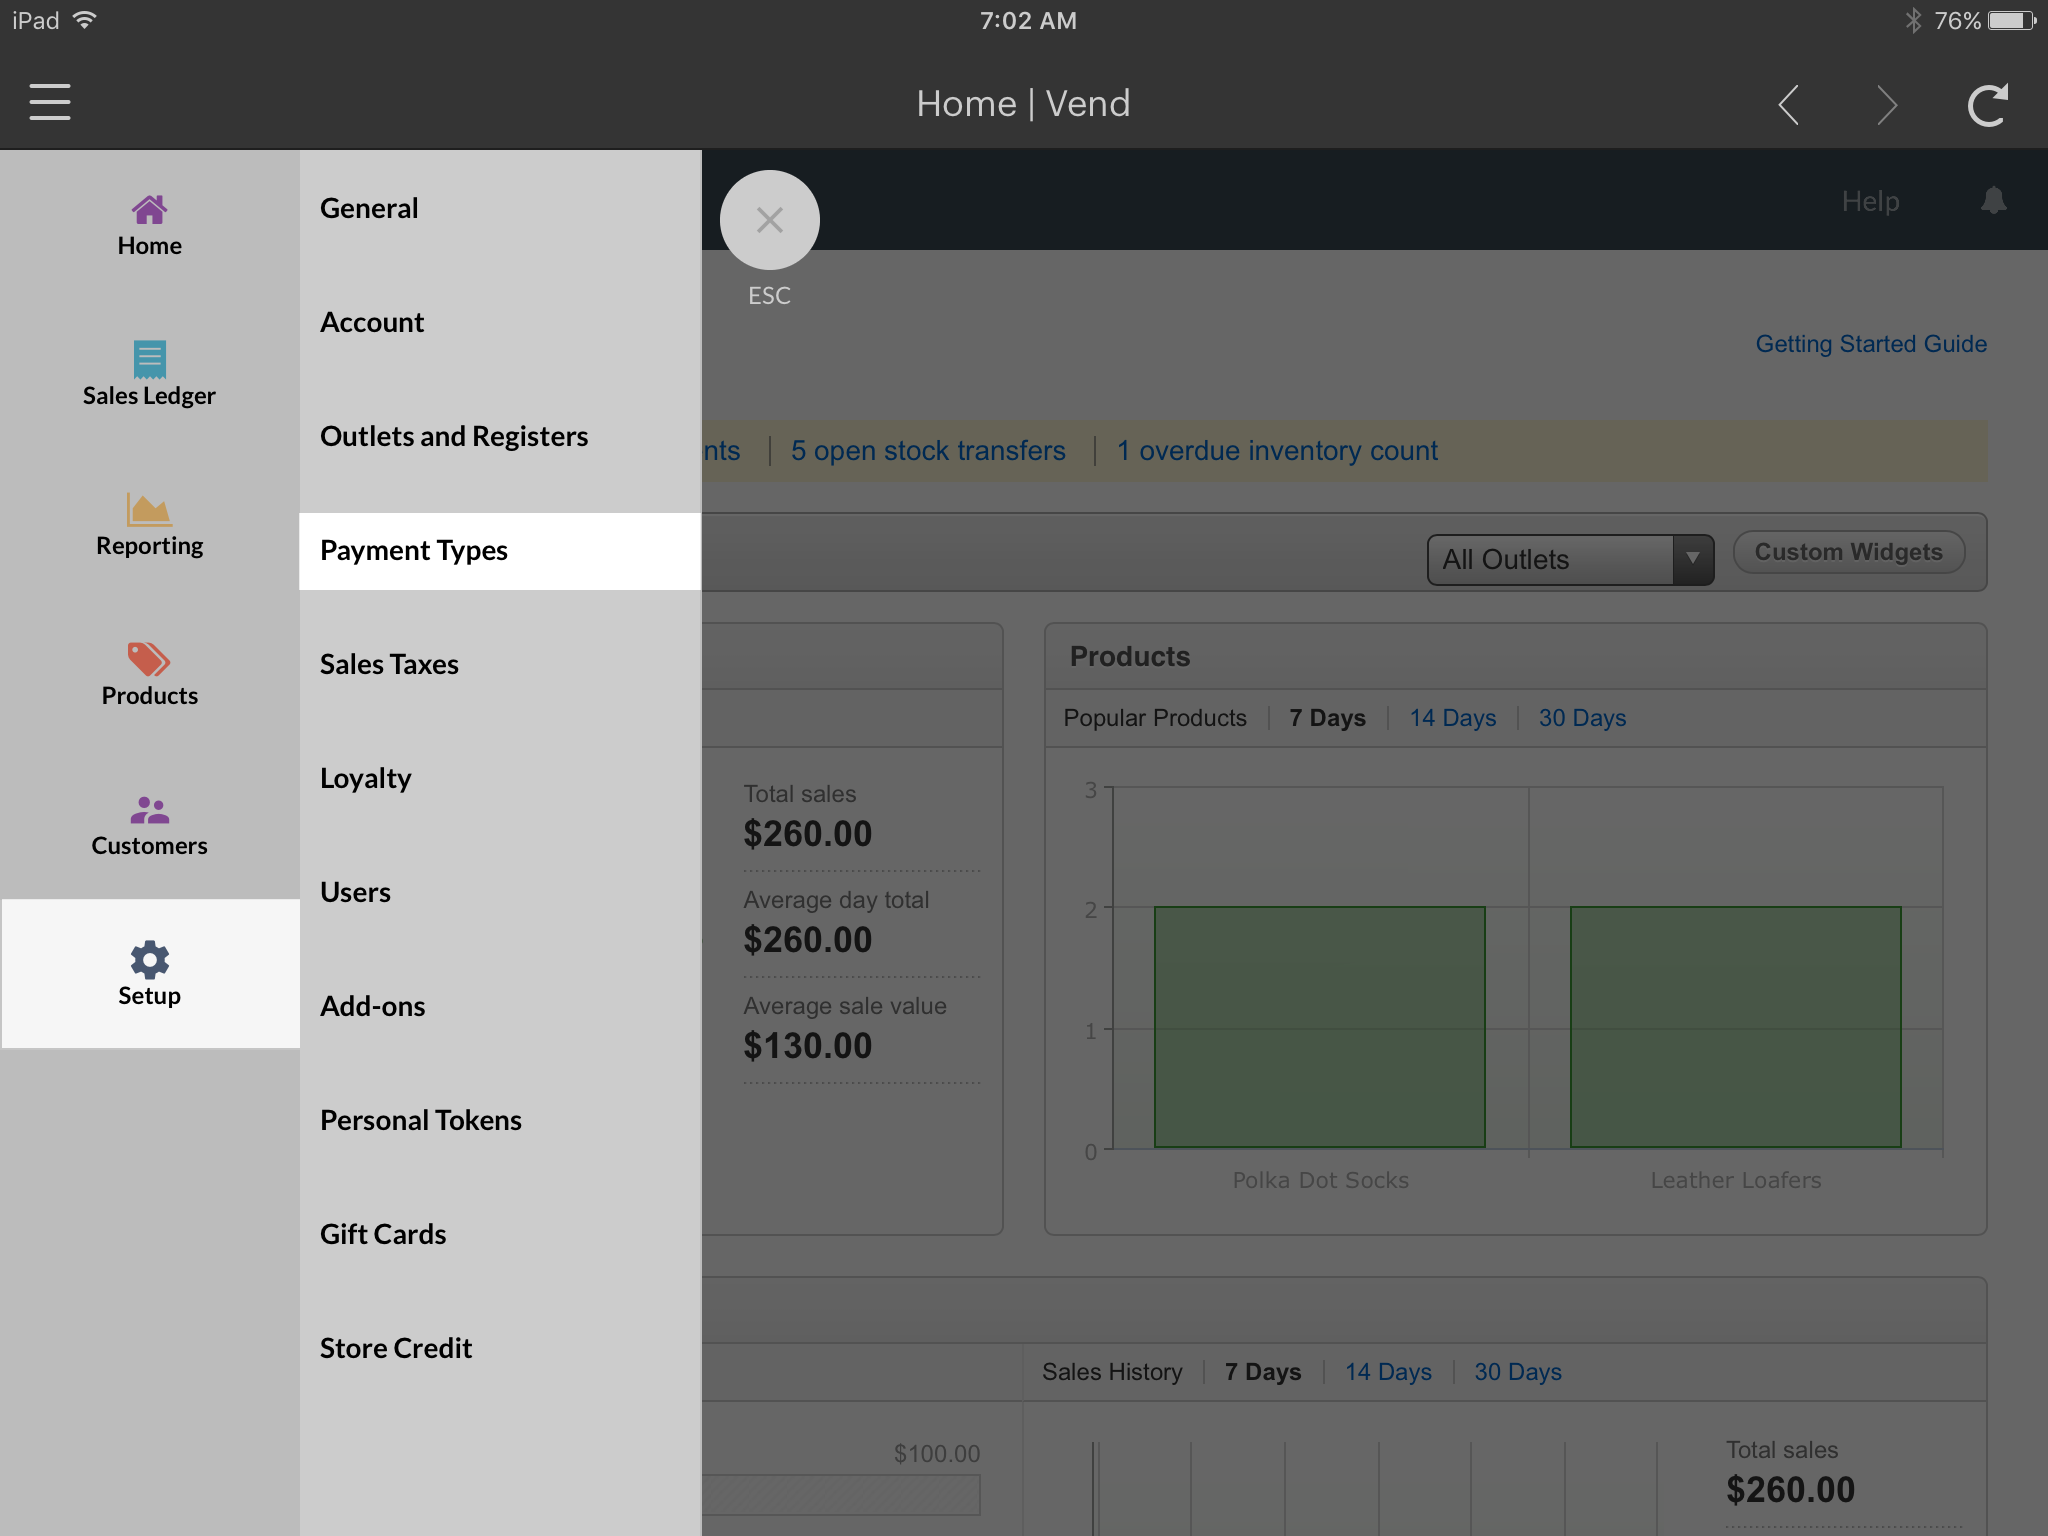
Task: Open the hamburger menu icon
Action: pos(50,103)
